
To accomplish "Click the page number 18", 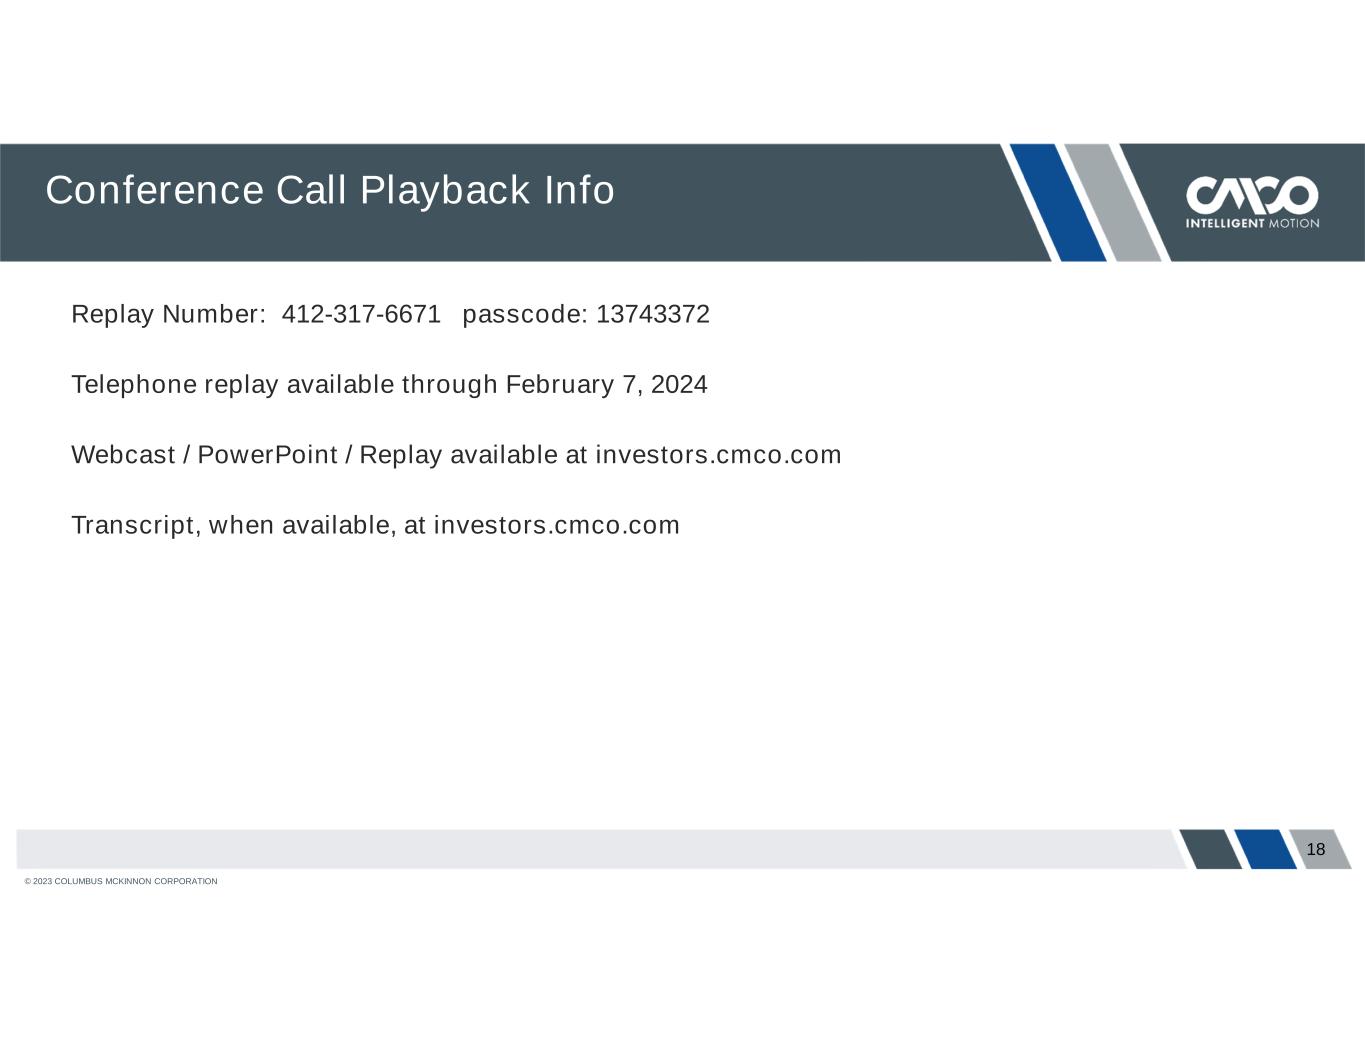I will 1315,849.
